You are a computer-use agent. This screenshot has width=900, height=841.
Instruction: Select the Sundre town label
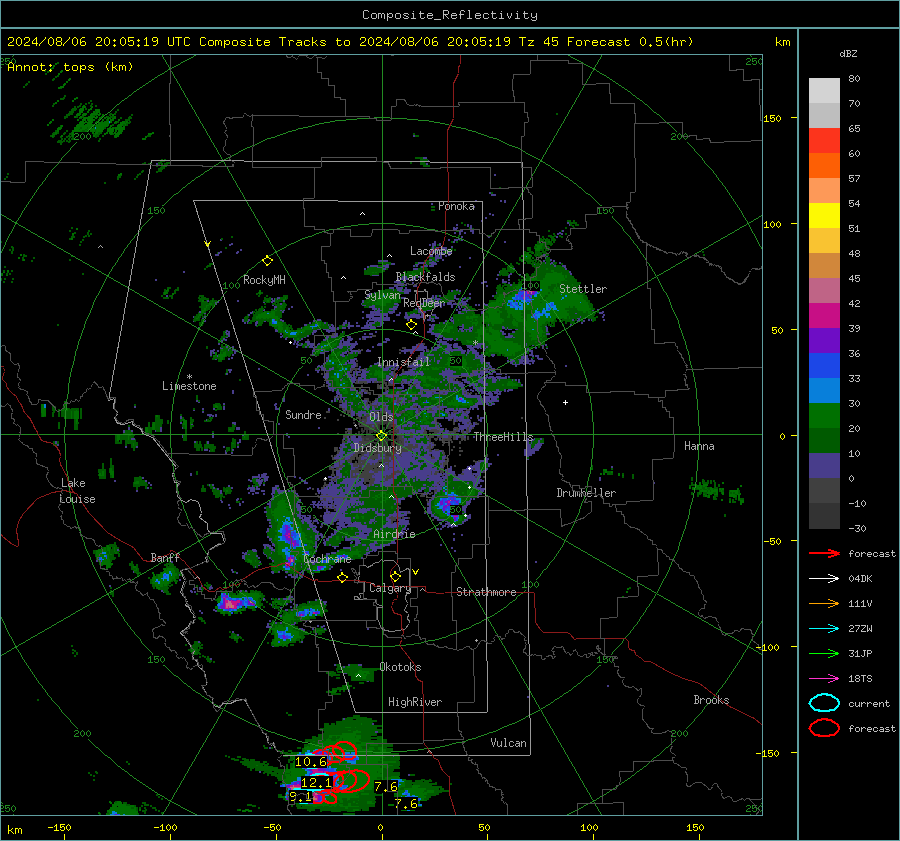tap(303, 414)
